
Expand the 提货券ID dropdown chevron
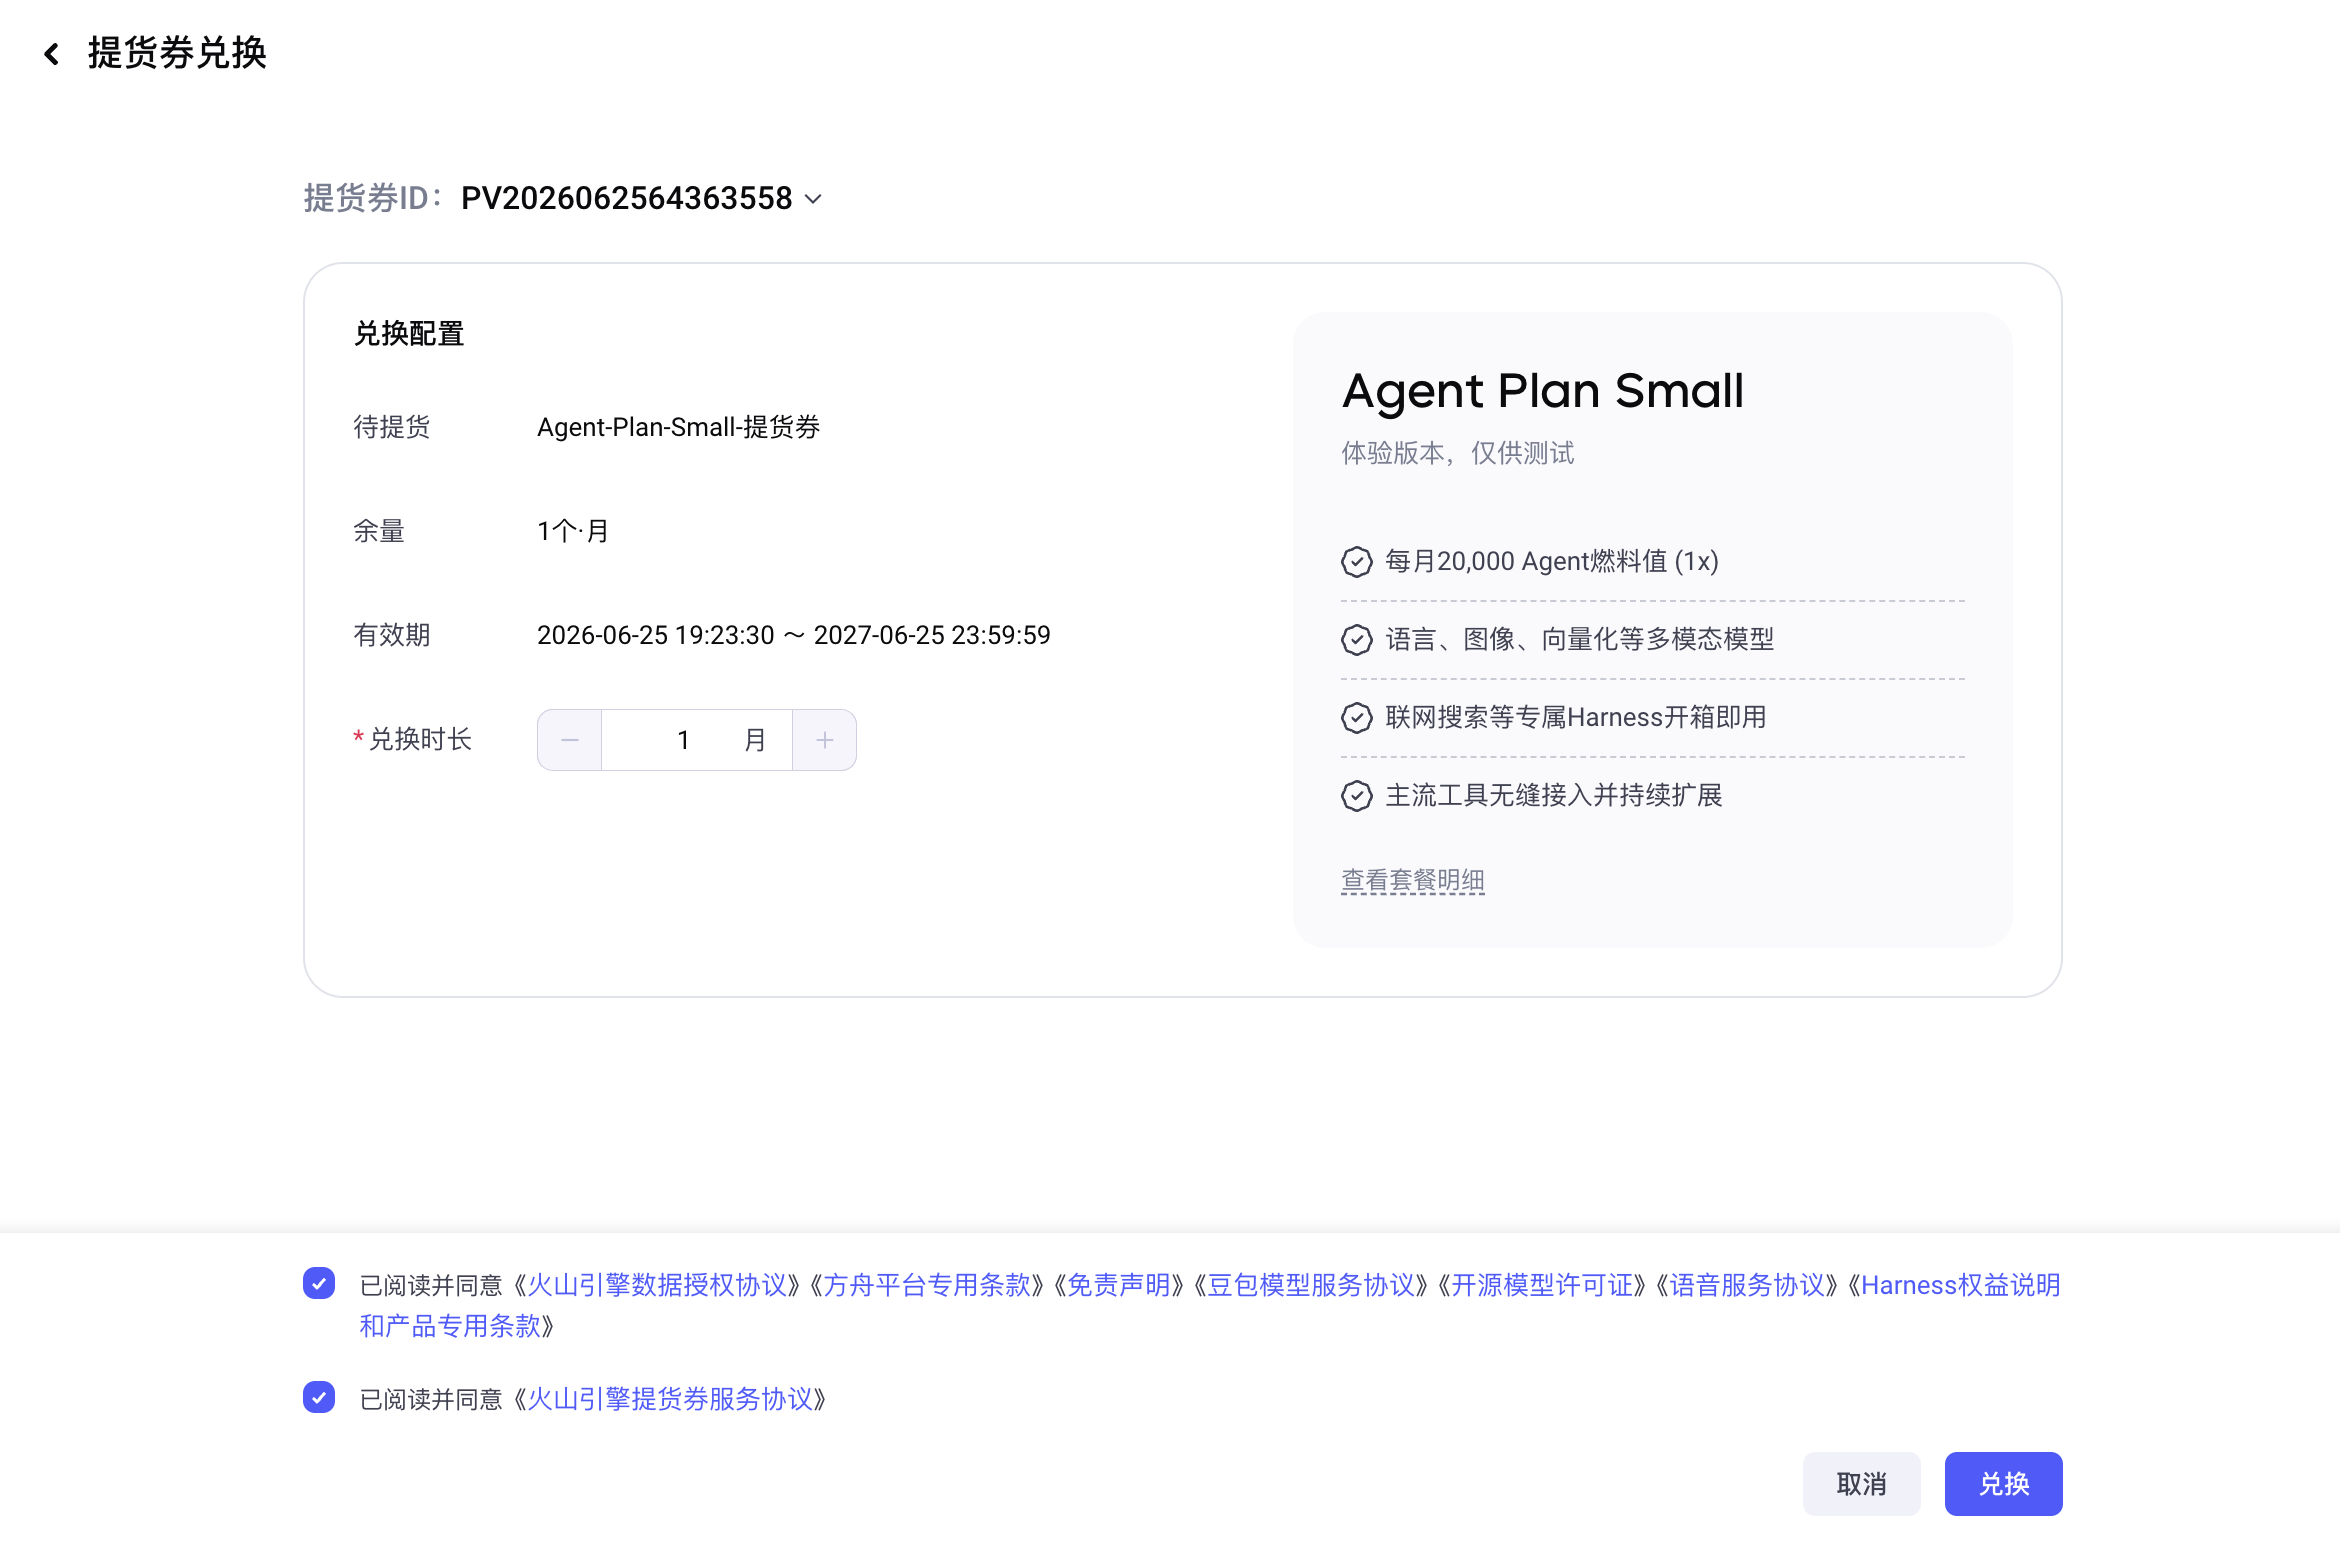814,199
